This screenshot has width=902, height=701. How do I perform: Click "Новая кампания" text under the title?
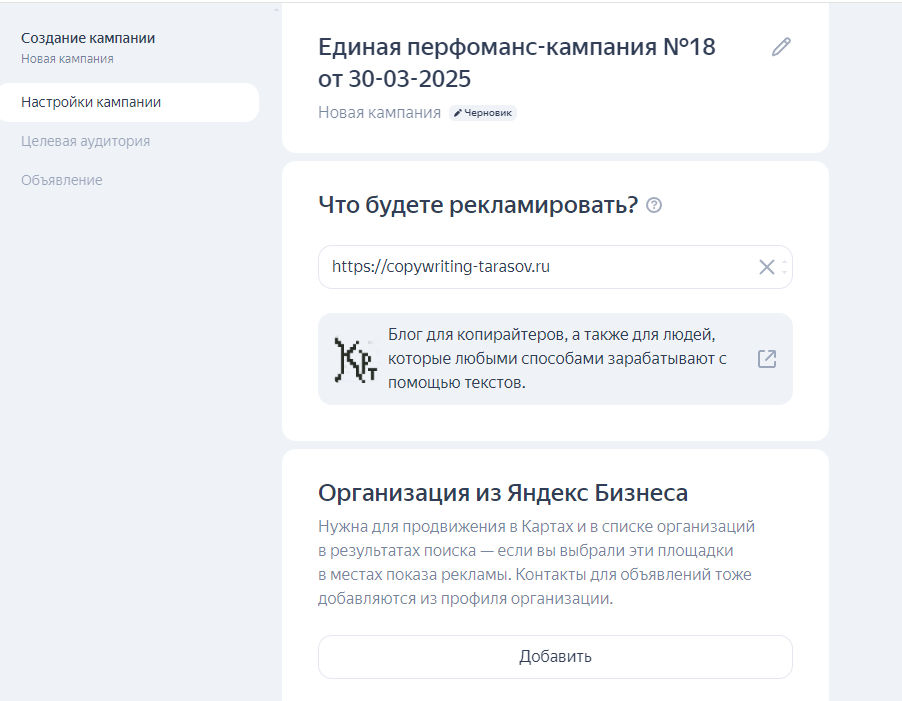[379, 113]
